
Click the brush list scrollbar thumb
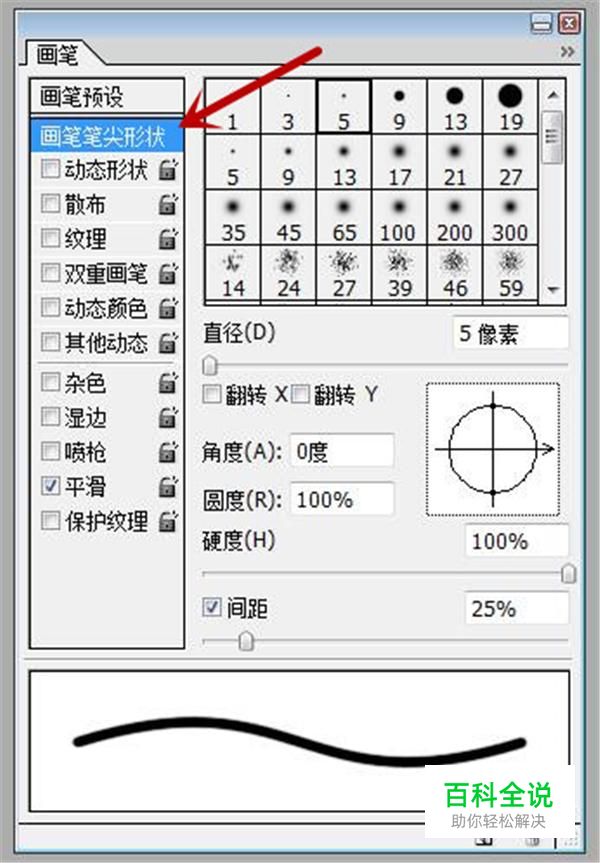553,136
